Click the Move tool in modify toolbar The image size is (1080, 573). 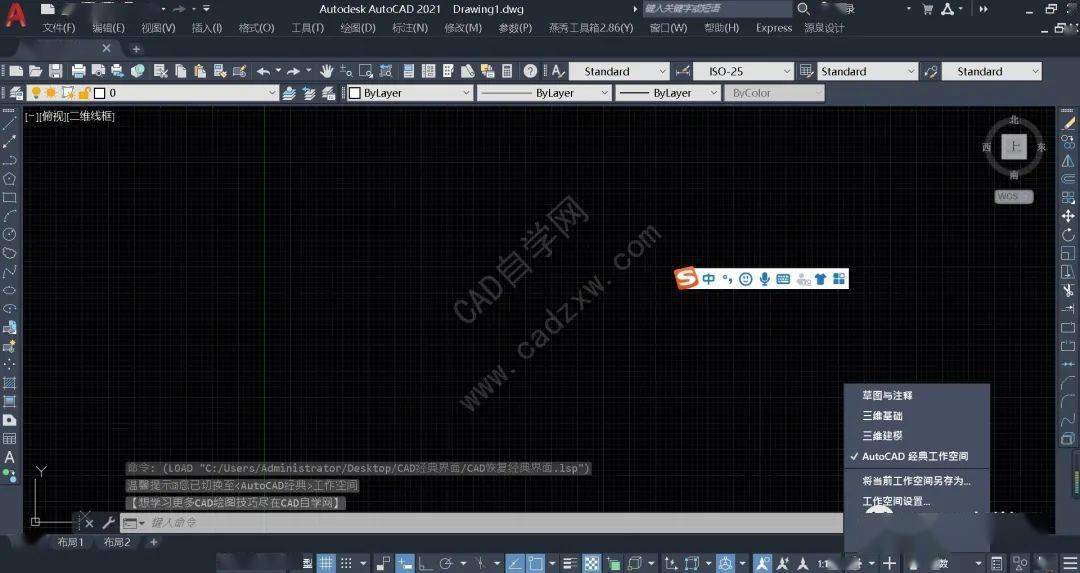tap(1068, 216)
